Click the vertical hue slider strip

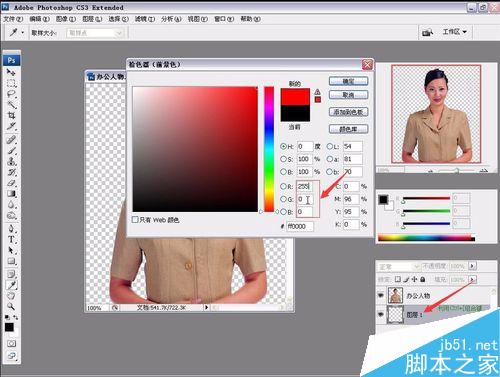click(x=269, y=149)
